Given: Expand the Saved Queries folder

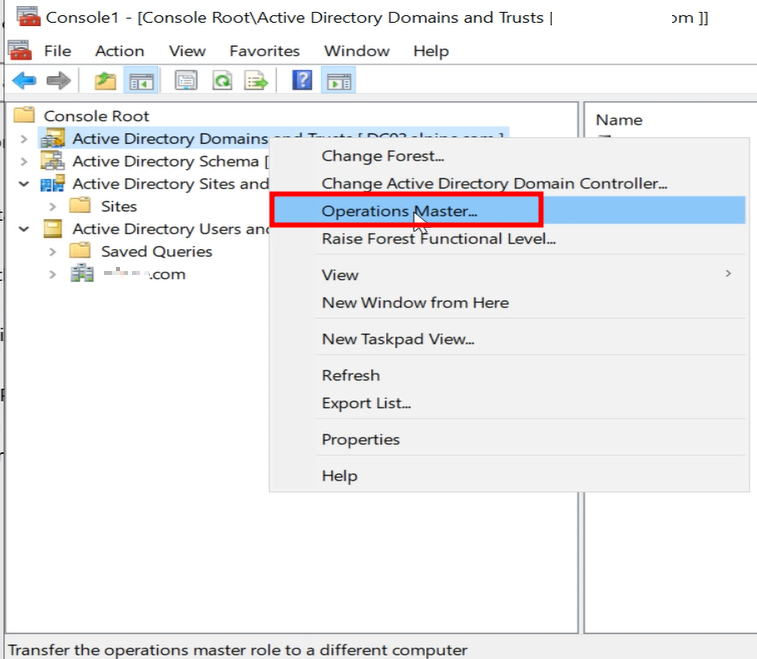Looking at the screenshot, I should 53,252.
